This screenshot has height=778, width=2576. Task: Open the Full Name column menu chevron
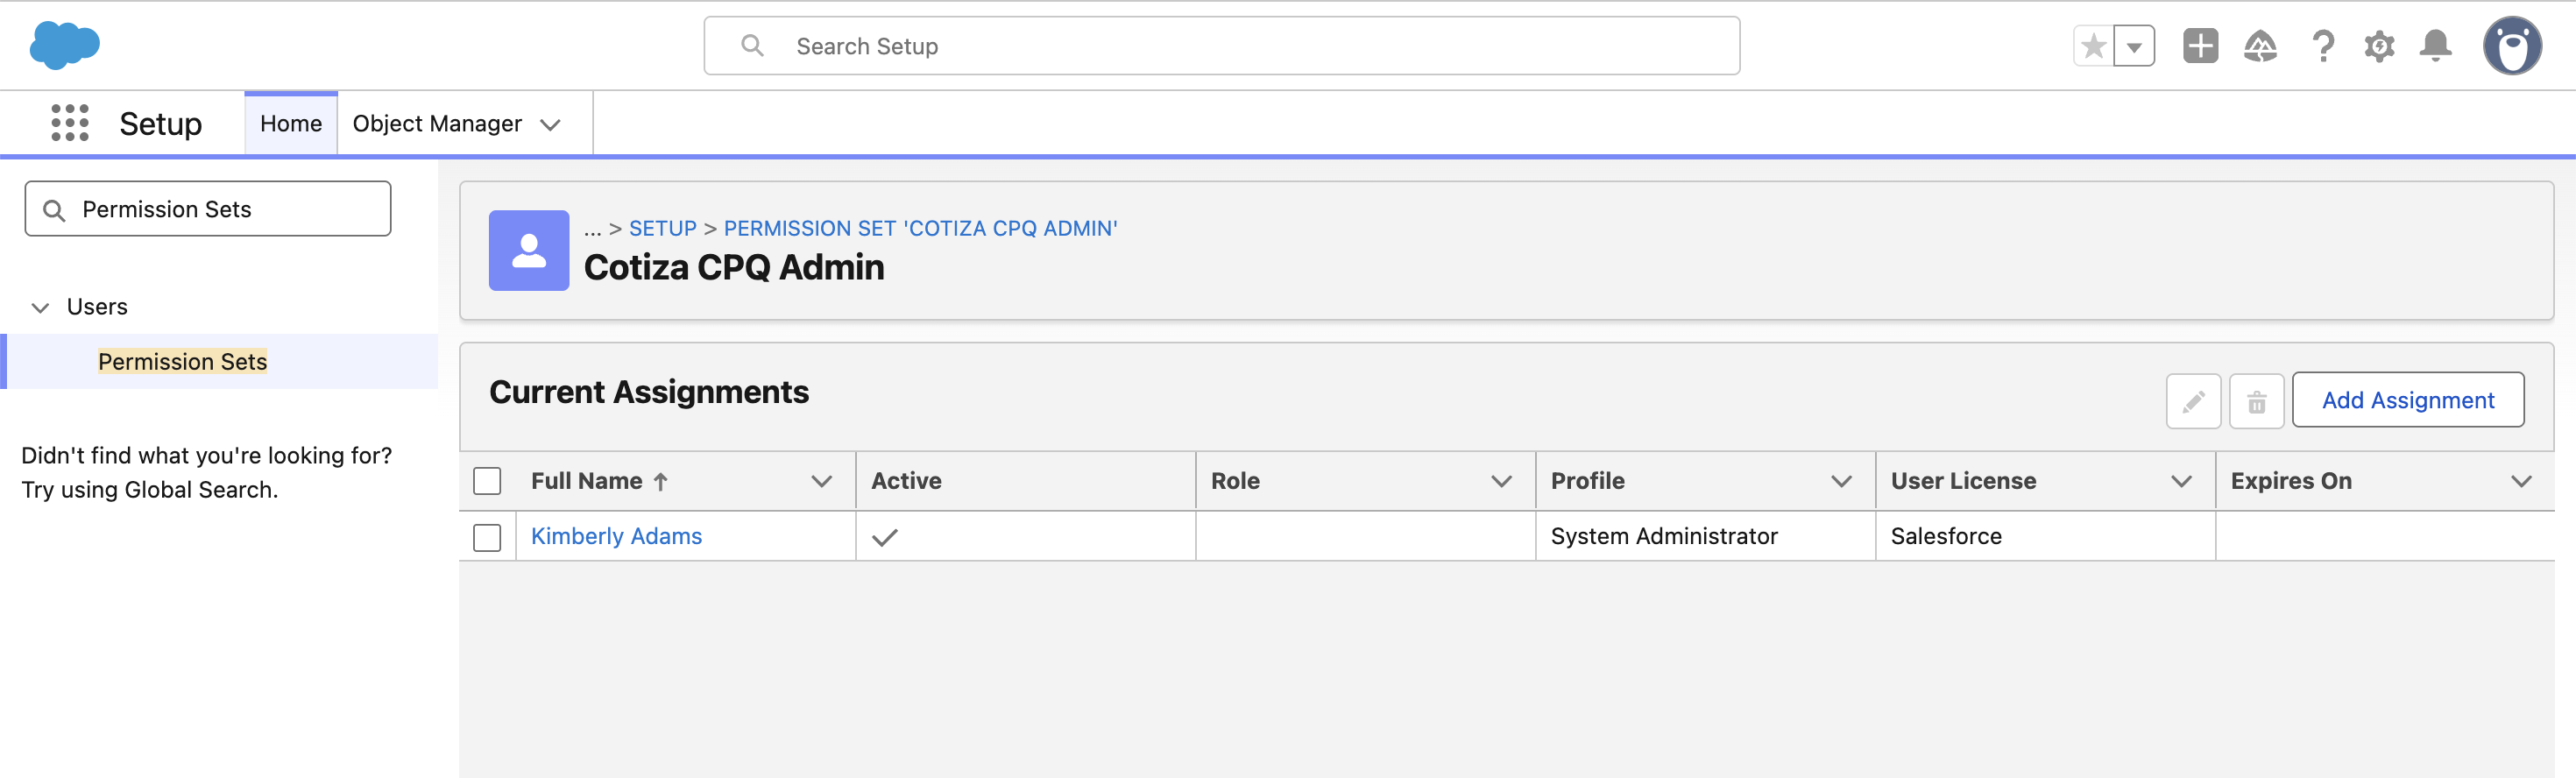pyautogui.click(x=822, y=482)
